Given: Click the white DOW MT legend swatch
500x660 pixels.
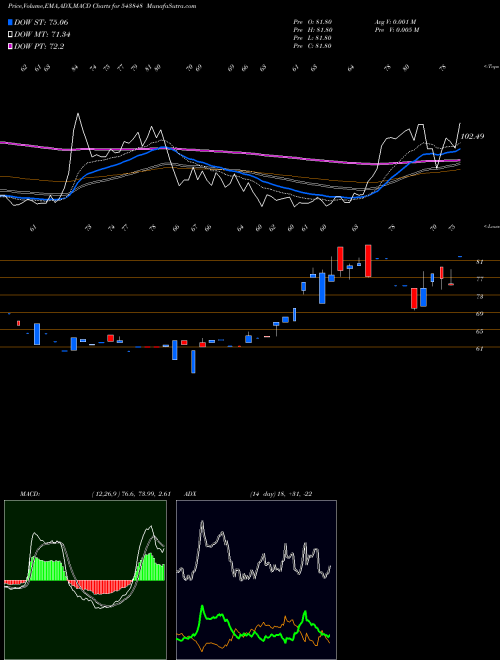Looking at the screenshot, I should pos(11,35).
